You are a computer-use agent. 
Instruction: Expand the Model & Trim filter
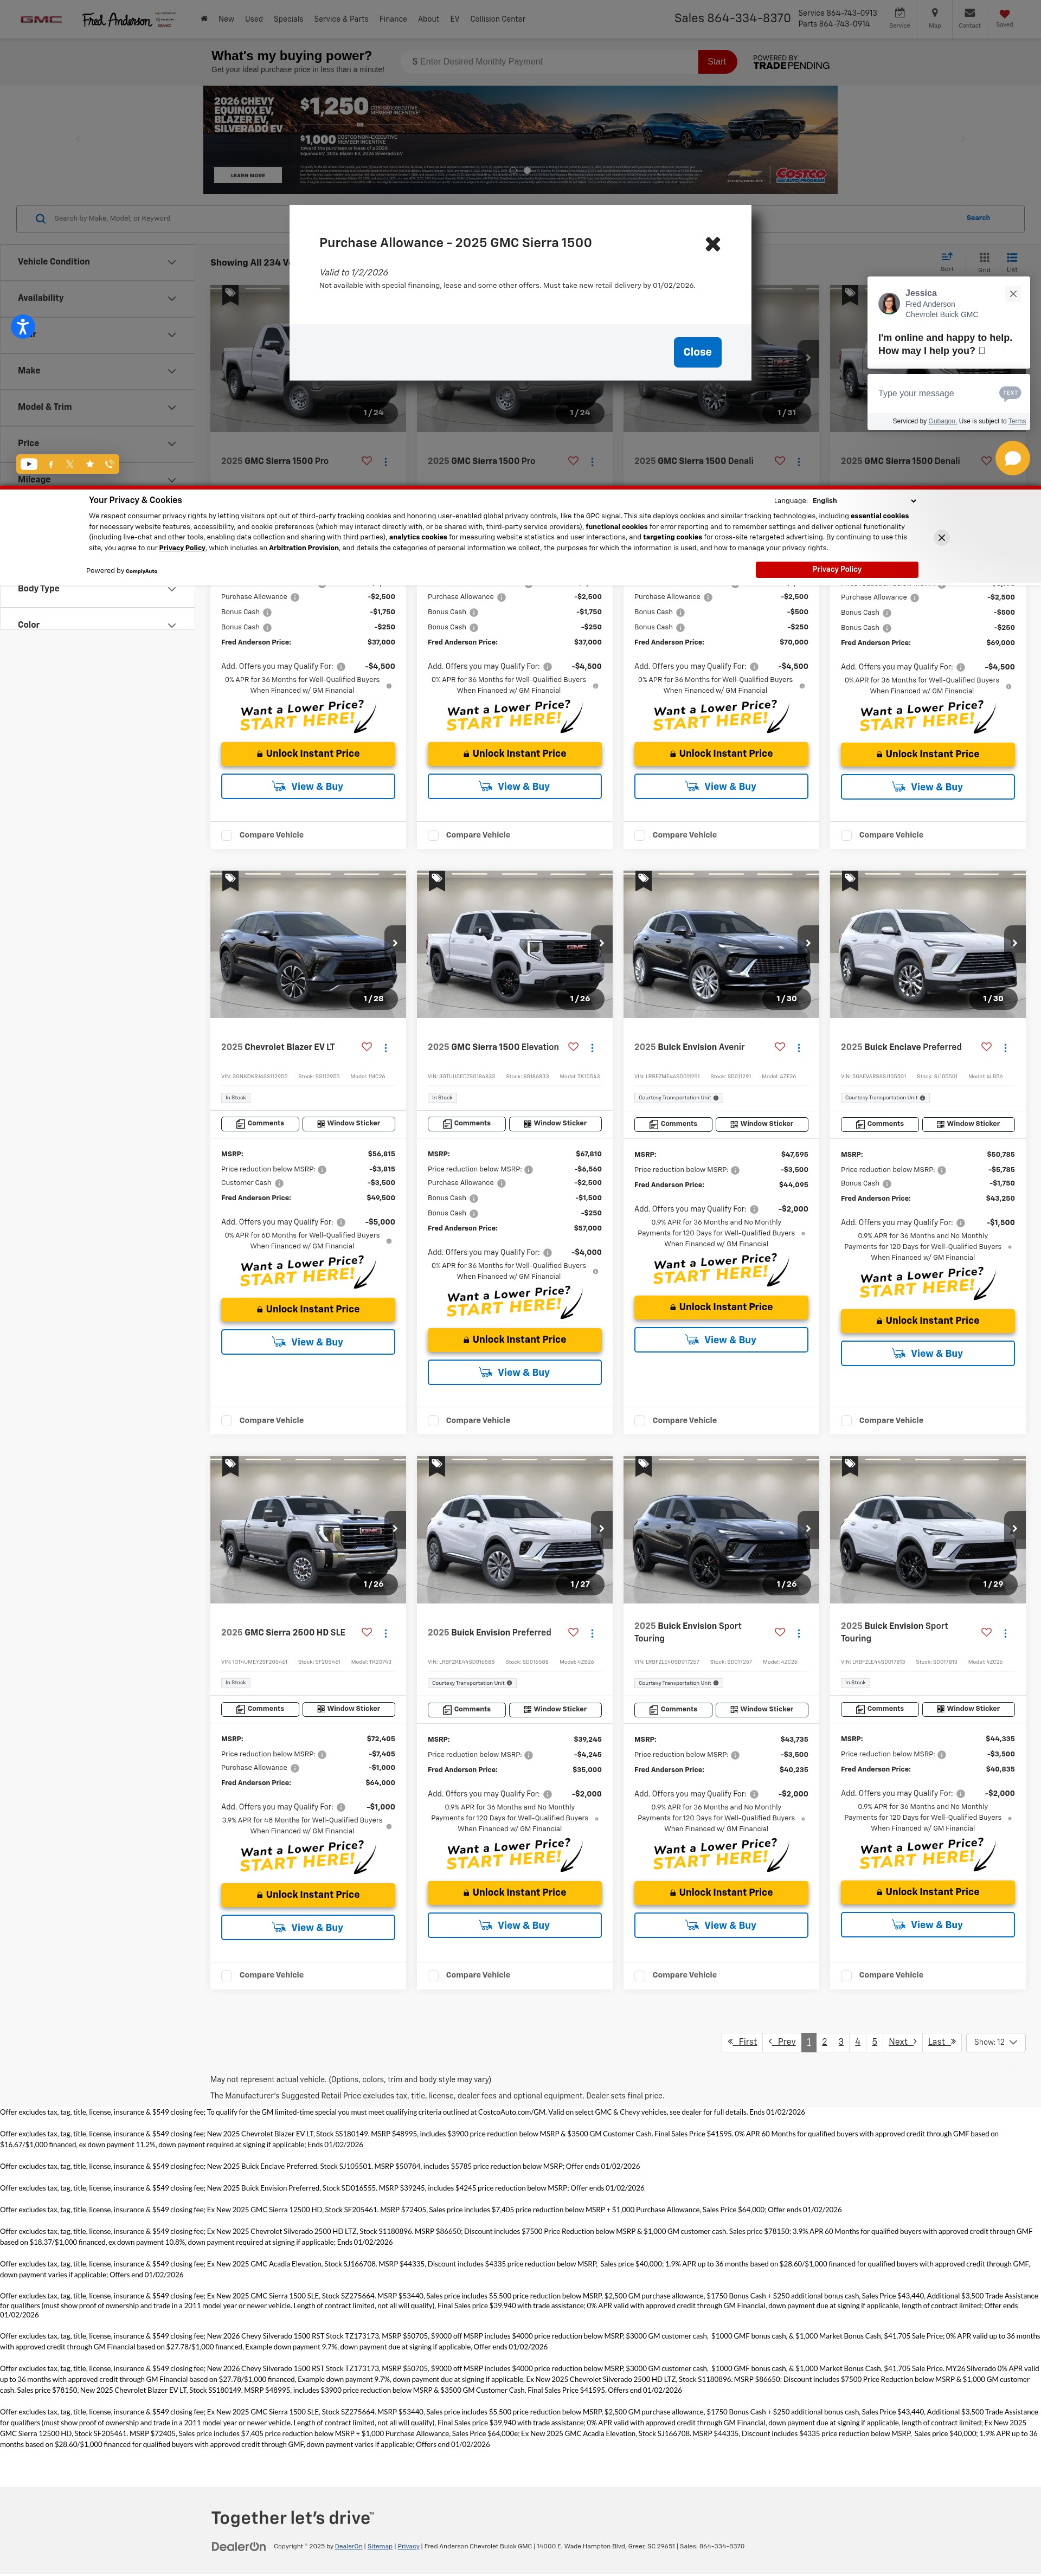(97, 407)
